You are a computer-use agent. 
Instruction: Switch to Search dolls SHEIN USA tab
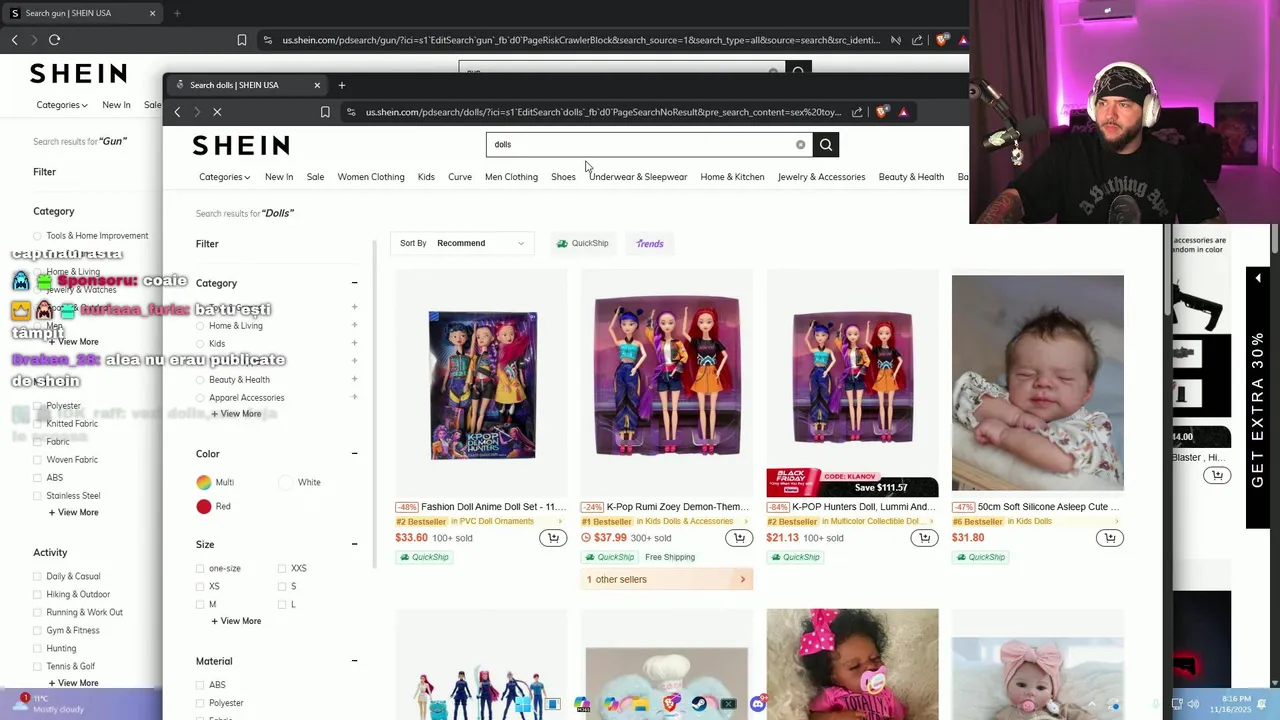click(x=244, y=85)
